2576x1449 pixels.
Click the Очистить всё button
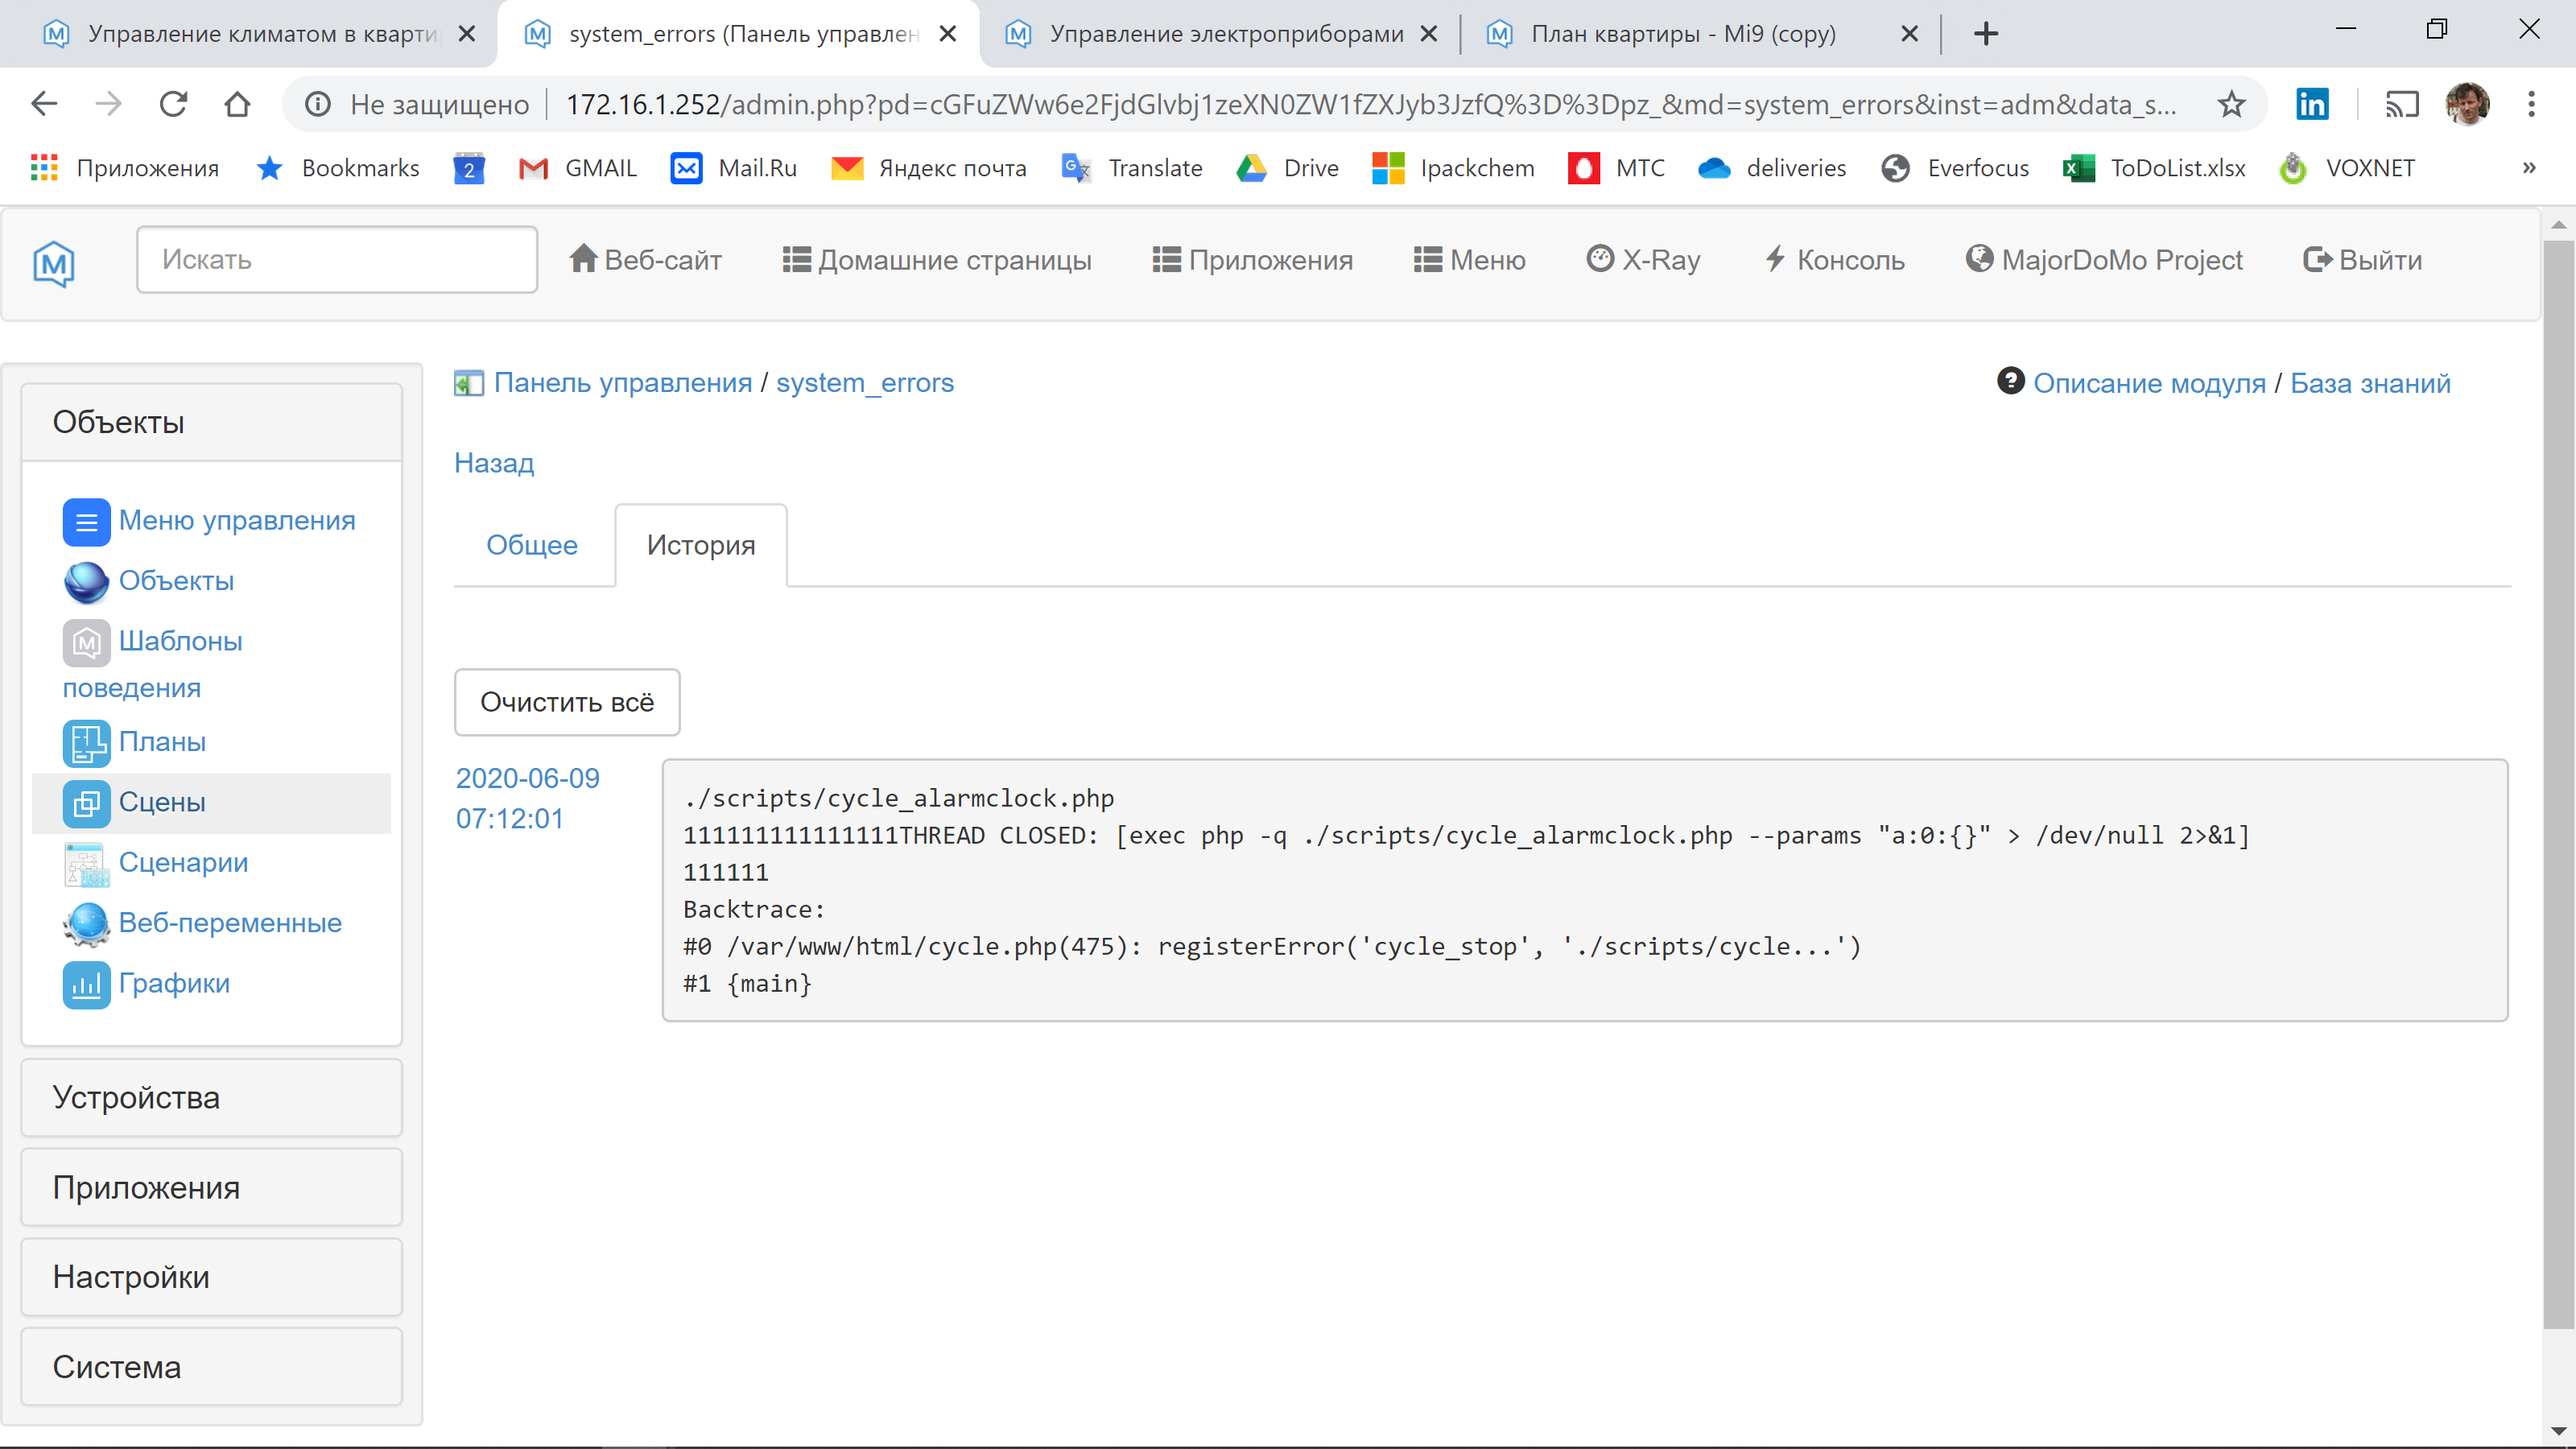566,702
